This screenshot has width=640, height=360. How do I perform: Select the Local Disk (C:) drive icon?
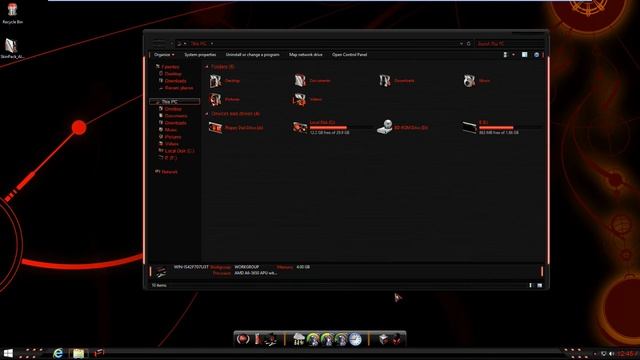click(x=300, y=128)
